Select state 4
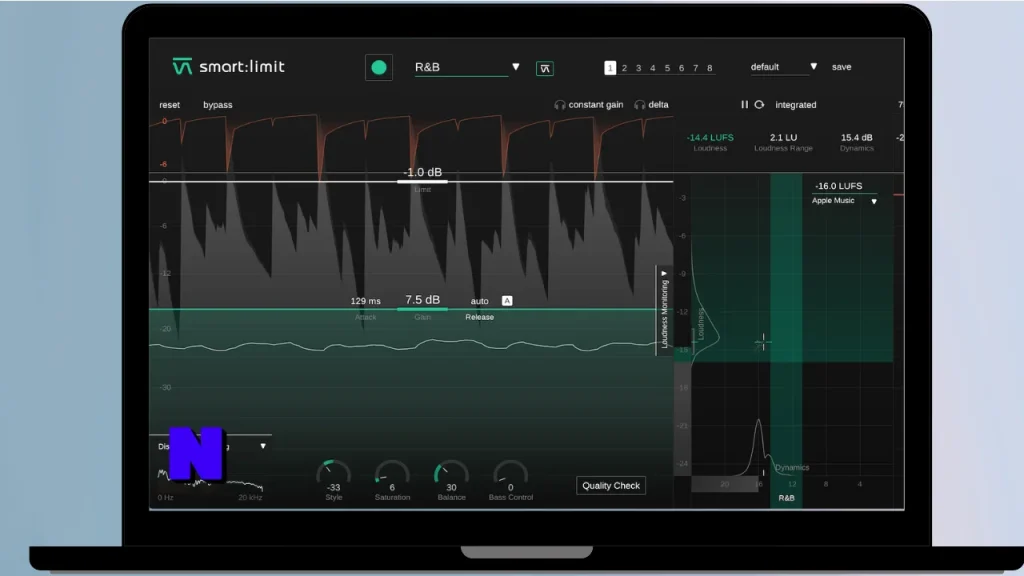The image size is (1024, 576). coord(652,68)
